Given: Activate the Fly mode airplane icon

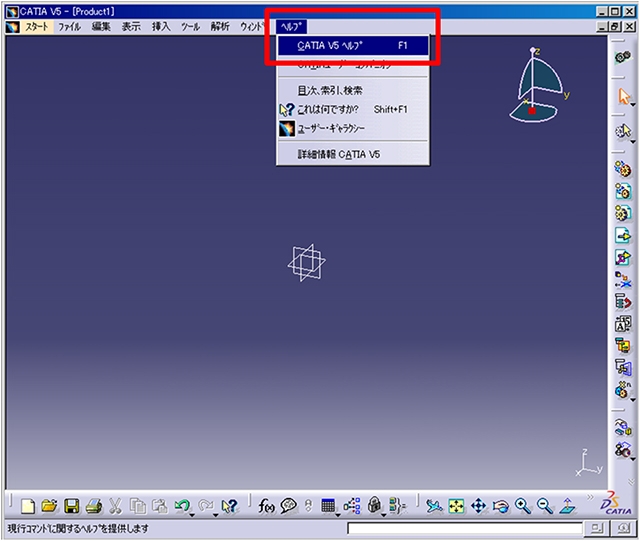Looking at the screenshot, I should [x=434, y=507].
